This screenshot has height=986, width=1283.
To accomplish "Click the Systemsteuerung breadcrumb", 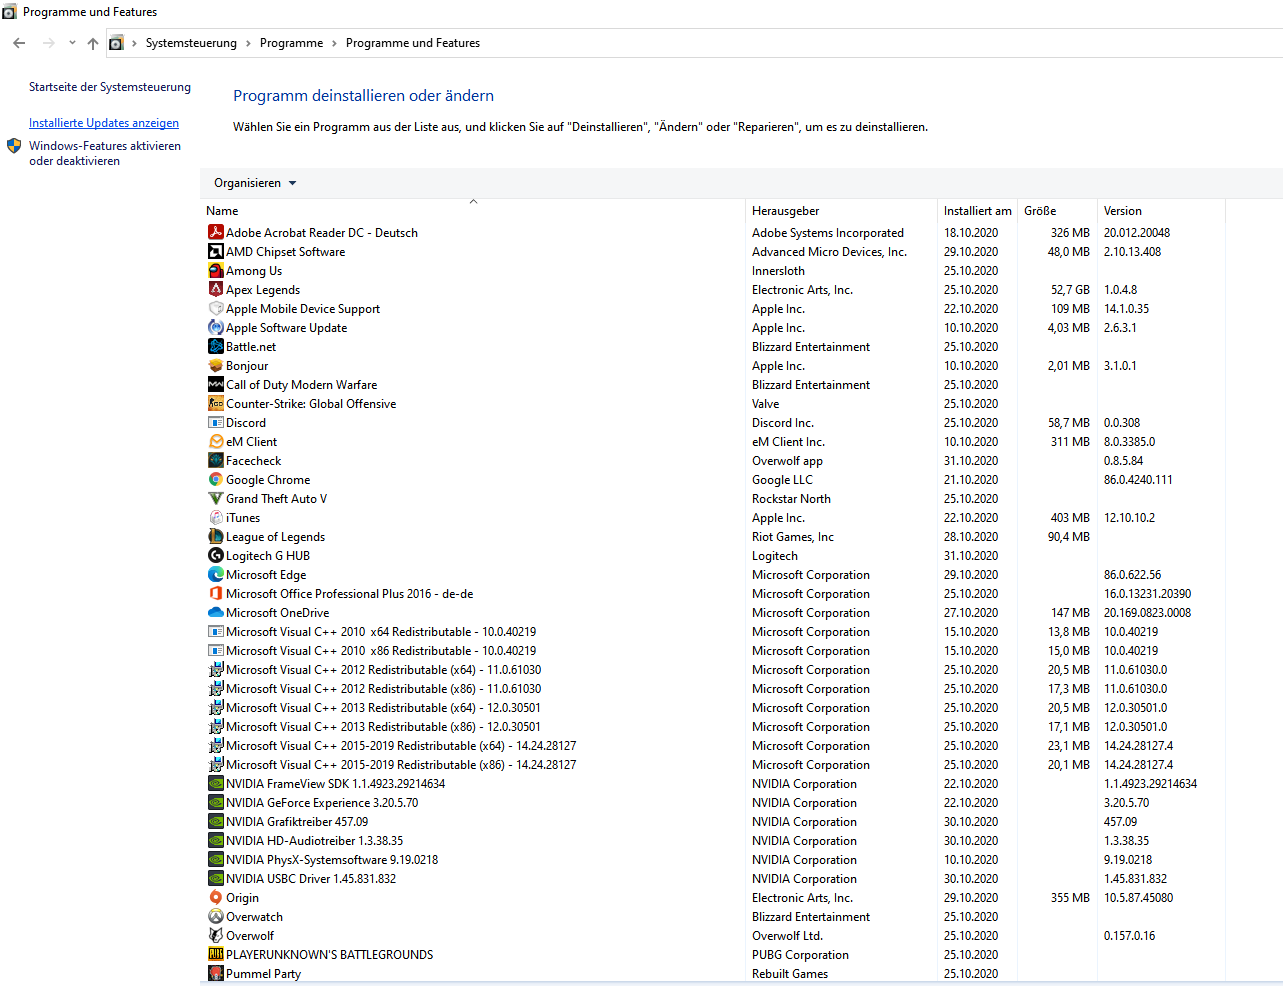I will click(191, 43).
